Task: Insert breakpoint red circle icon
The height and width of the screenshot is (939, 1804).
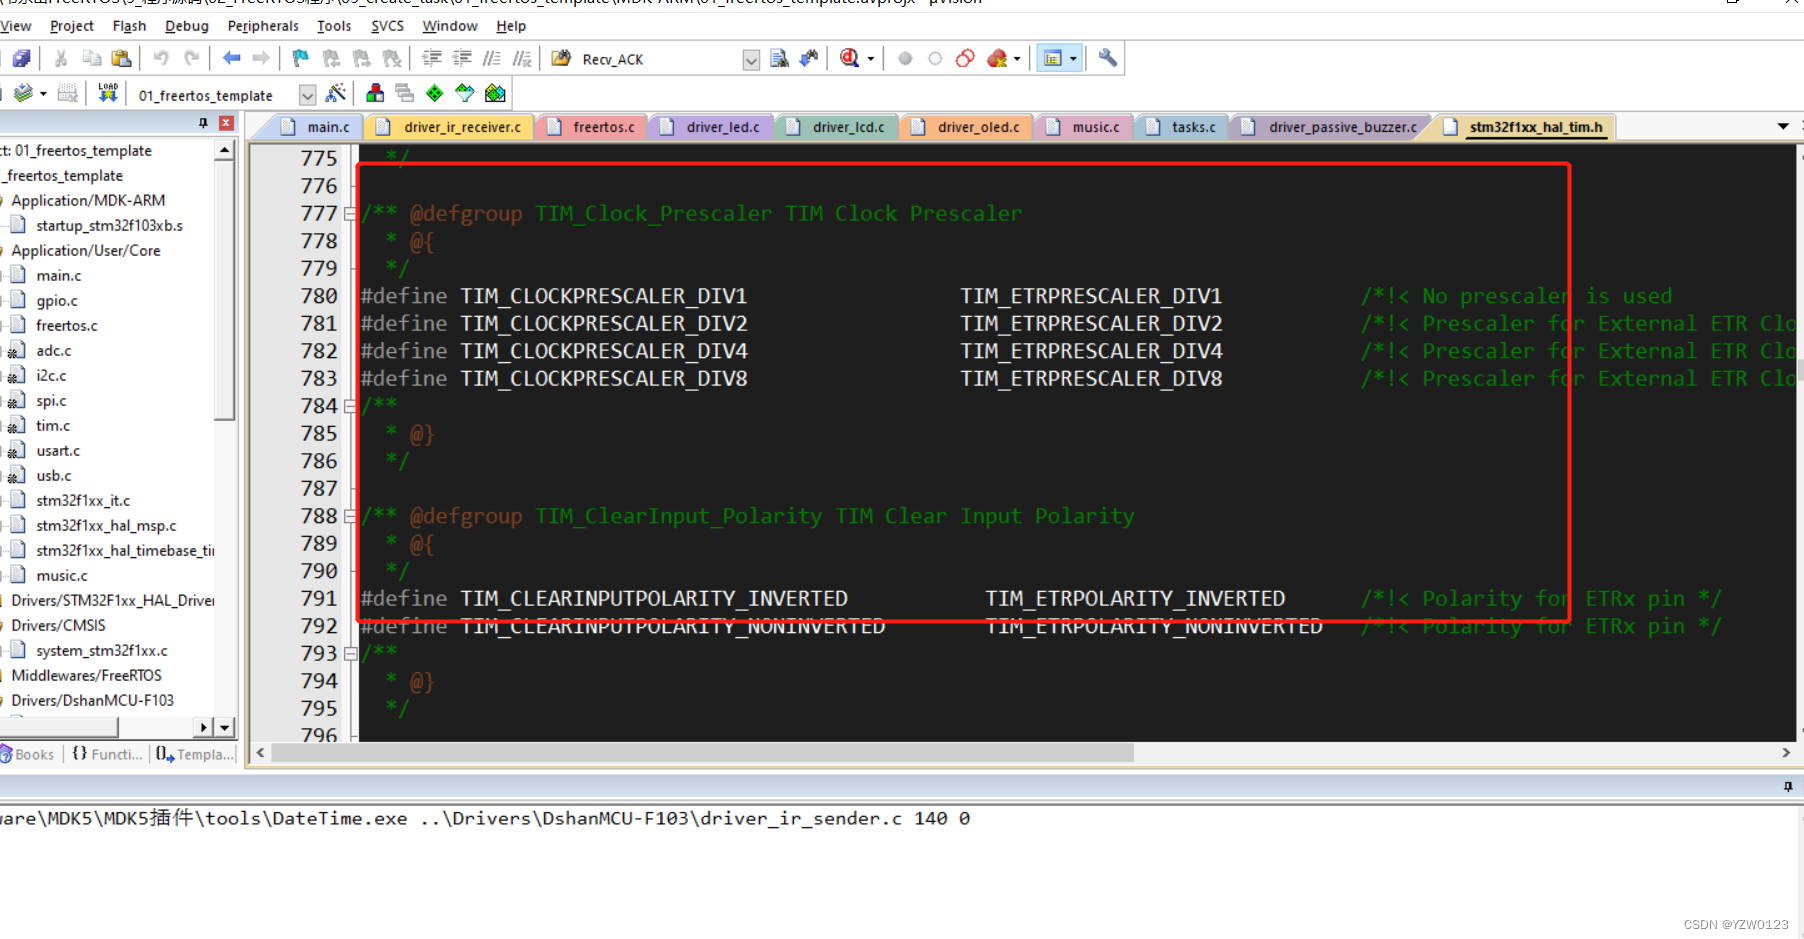Action: (x=905, y=59)
